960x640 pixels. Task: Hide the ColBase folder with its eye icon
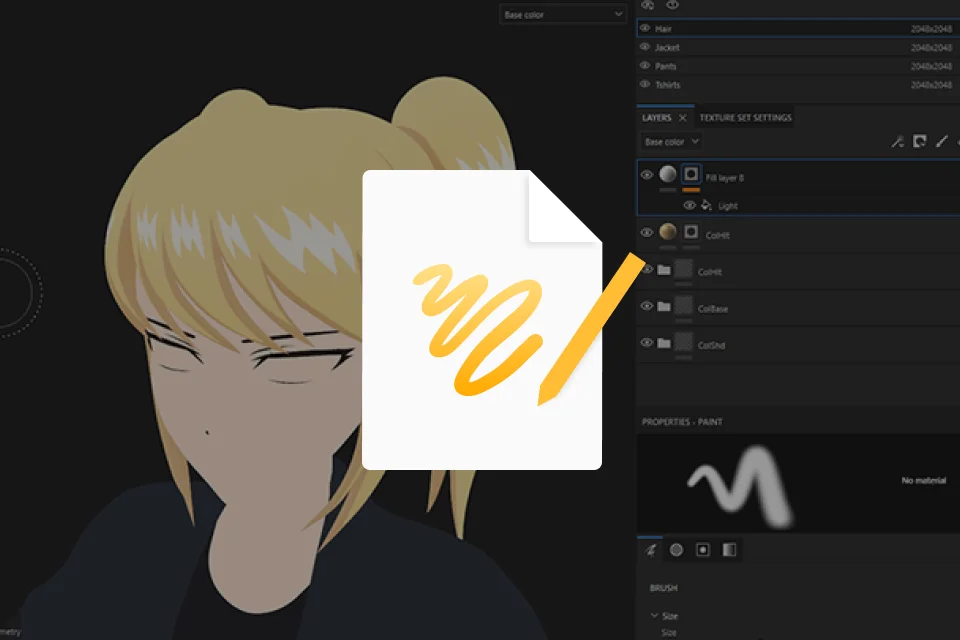point(647,306)
